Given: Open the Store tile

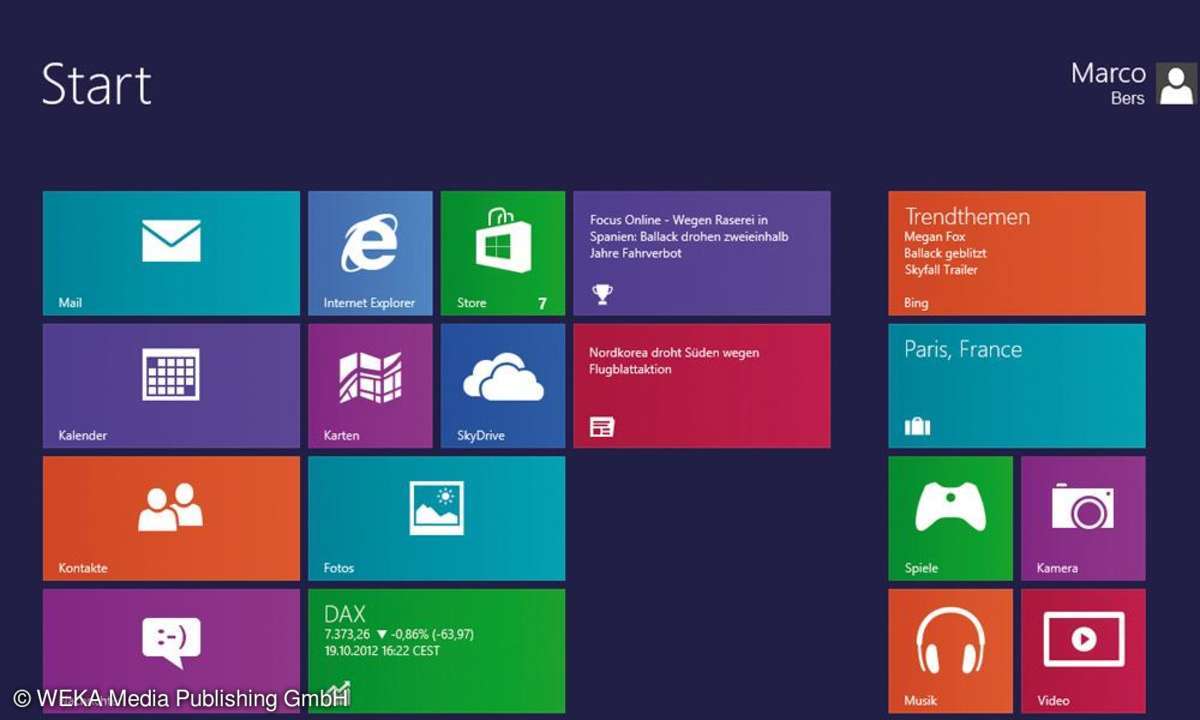Looking at the screenshot, I should pos(503,253).
